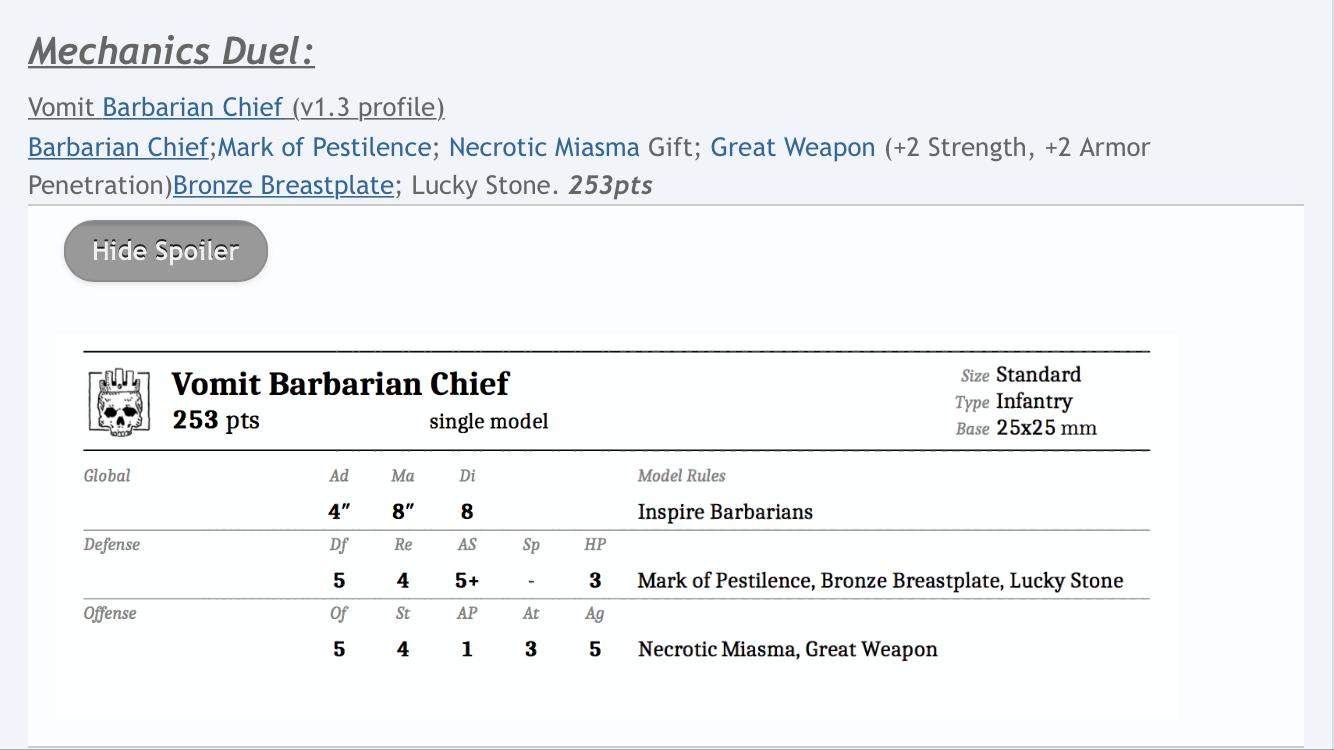Click the crowned skull unit icon
The height and width of the screenshot is (750, 1334).
click(x=119, y=402)
